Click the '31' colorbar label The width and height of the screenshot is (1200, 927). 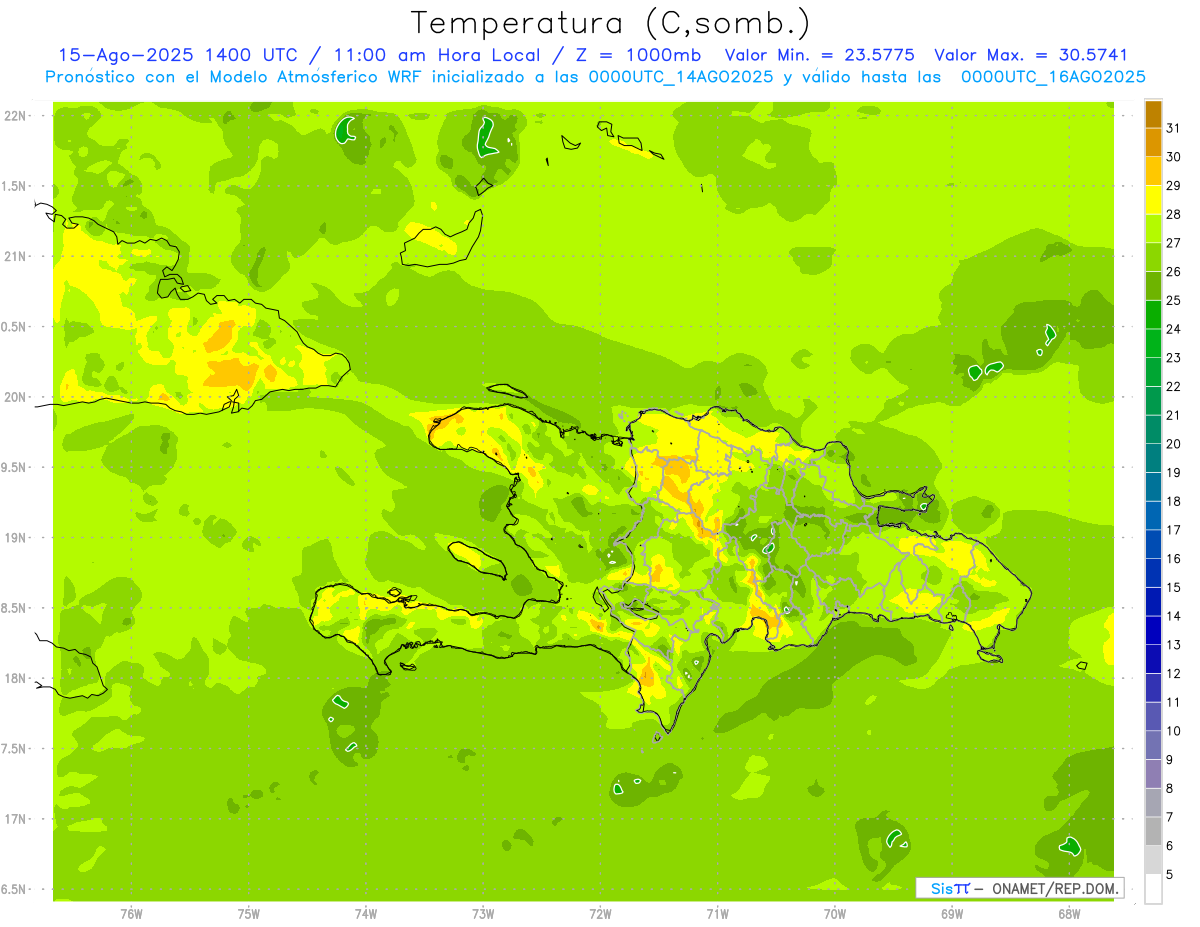[x=1174, y=128]
